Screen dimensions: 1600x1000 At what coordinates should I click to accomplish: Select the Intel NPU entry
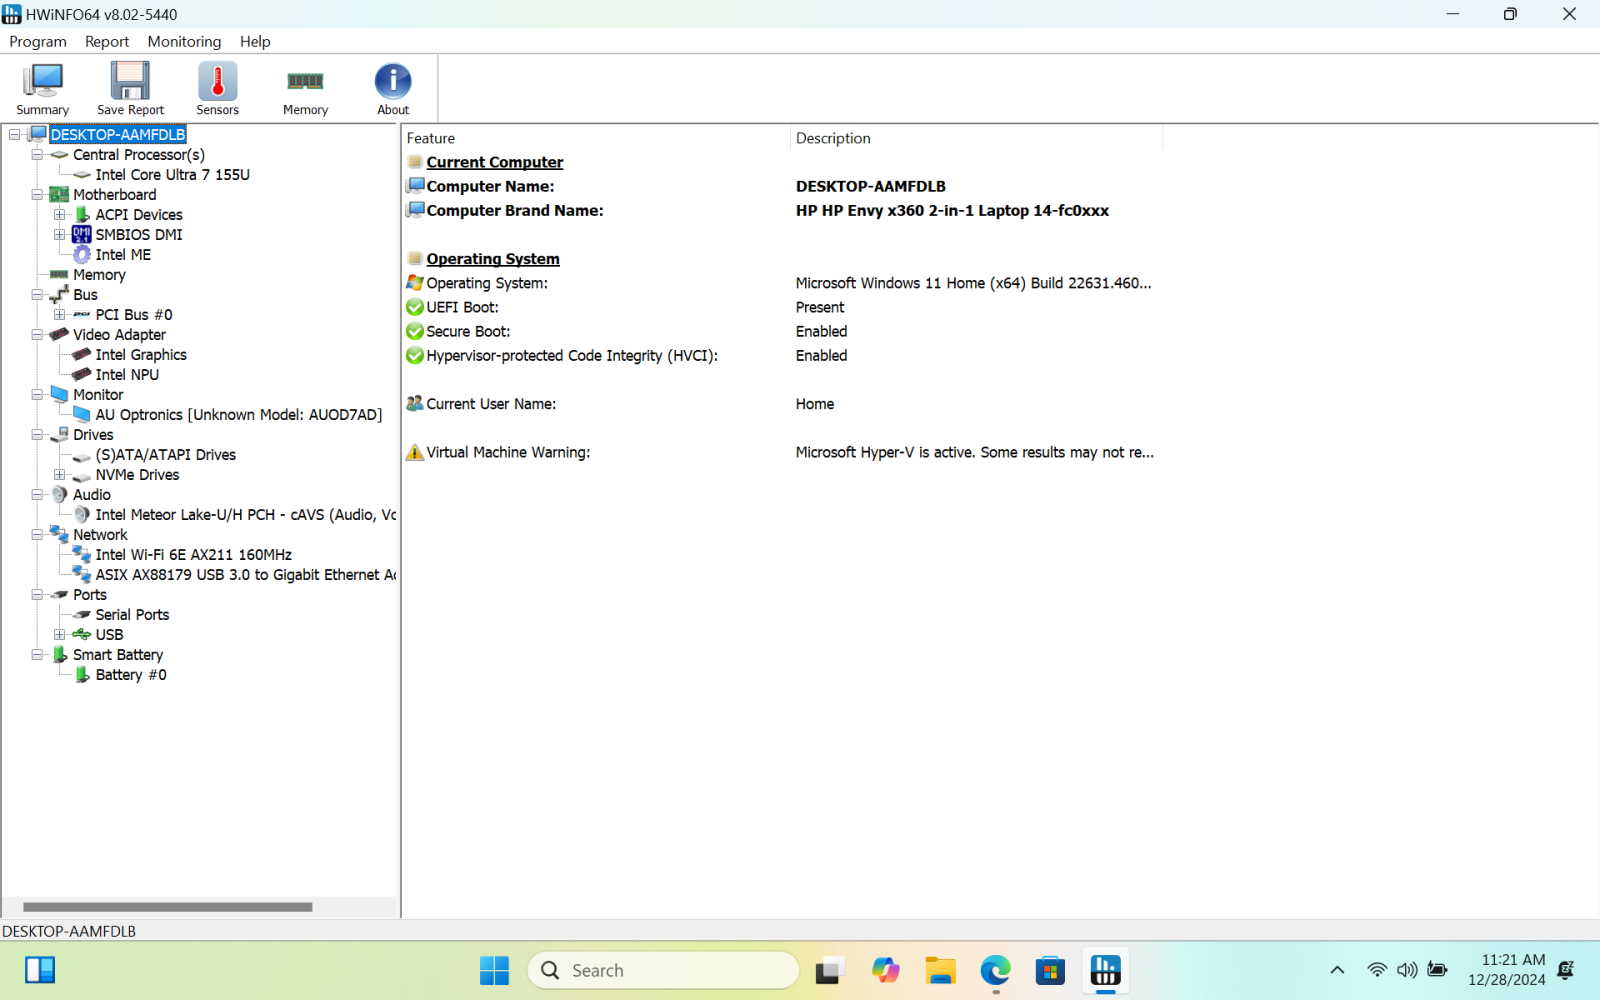tap(126, 374)
